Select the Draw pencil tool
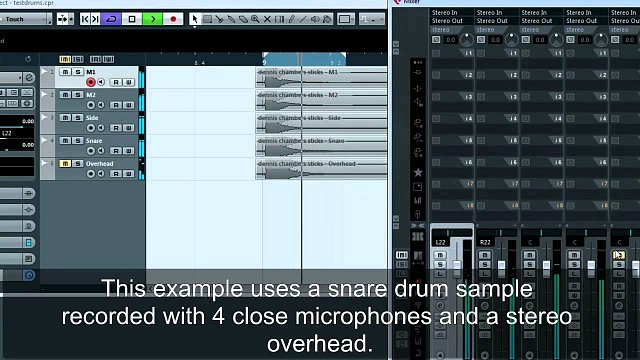Screen dimensions: 640x360 coord(291,19)
